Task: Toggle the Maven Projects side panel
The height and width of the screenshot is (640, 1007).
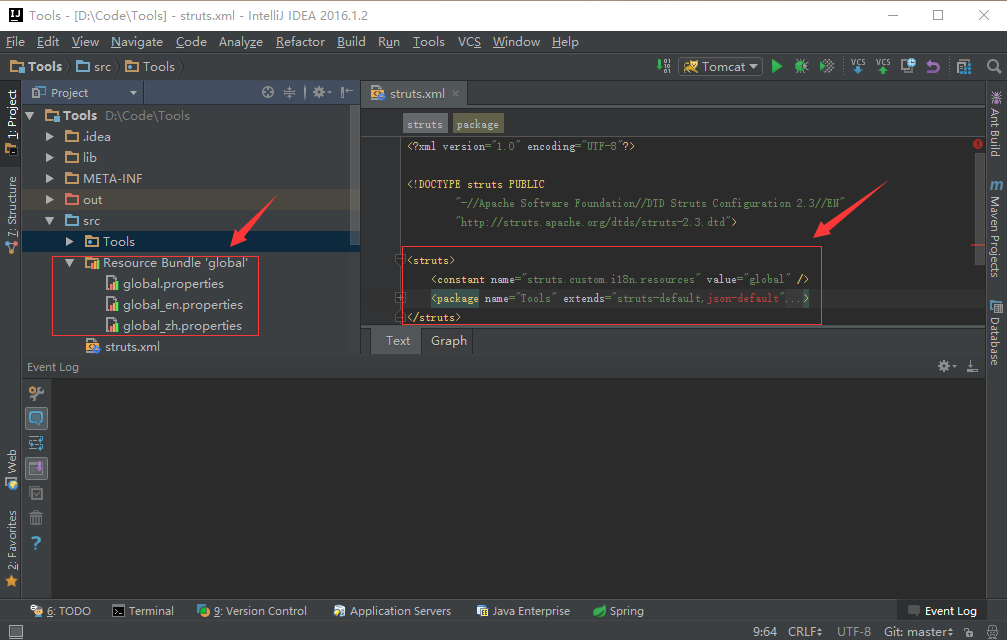Action: coord(995,229)
